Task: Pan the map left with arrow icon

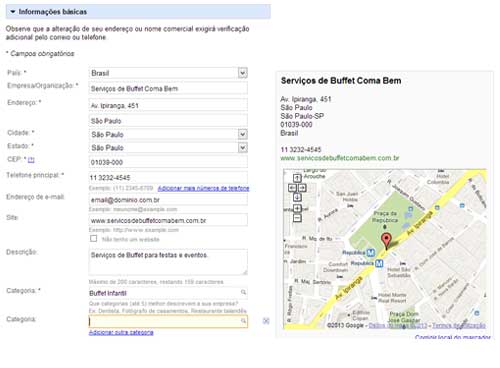Action: click(292, 188)
